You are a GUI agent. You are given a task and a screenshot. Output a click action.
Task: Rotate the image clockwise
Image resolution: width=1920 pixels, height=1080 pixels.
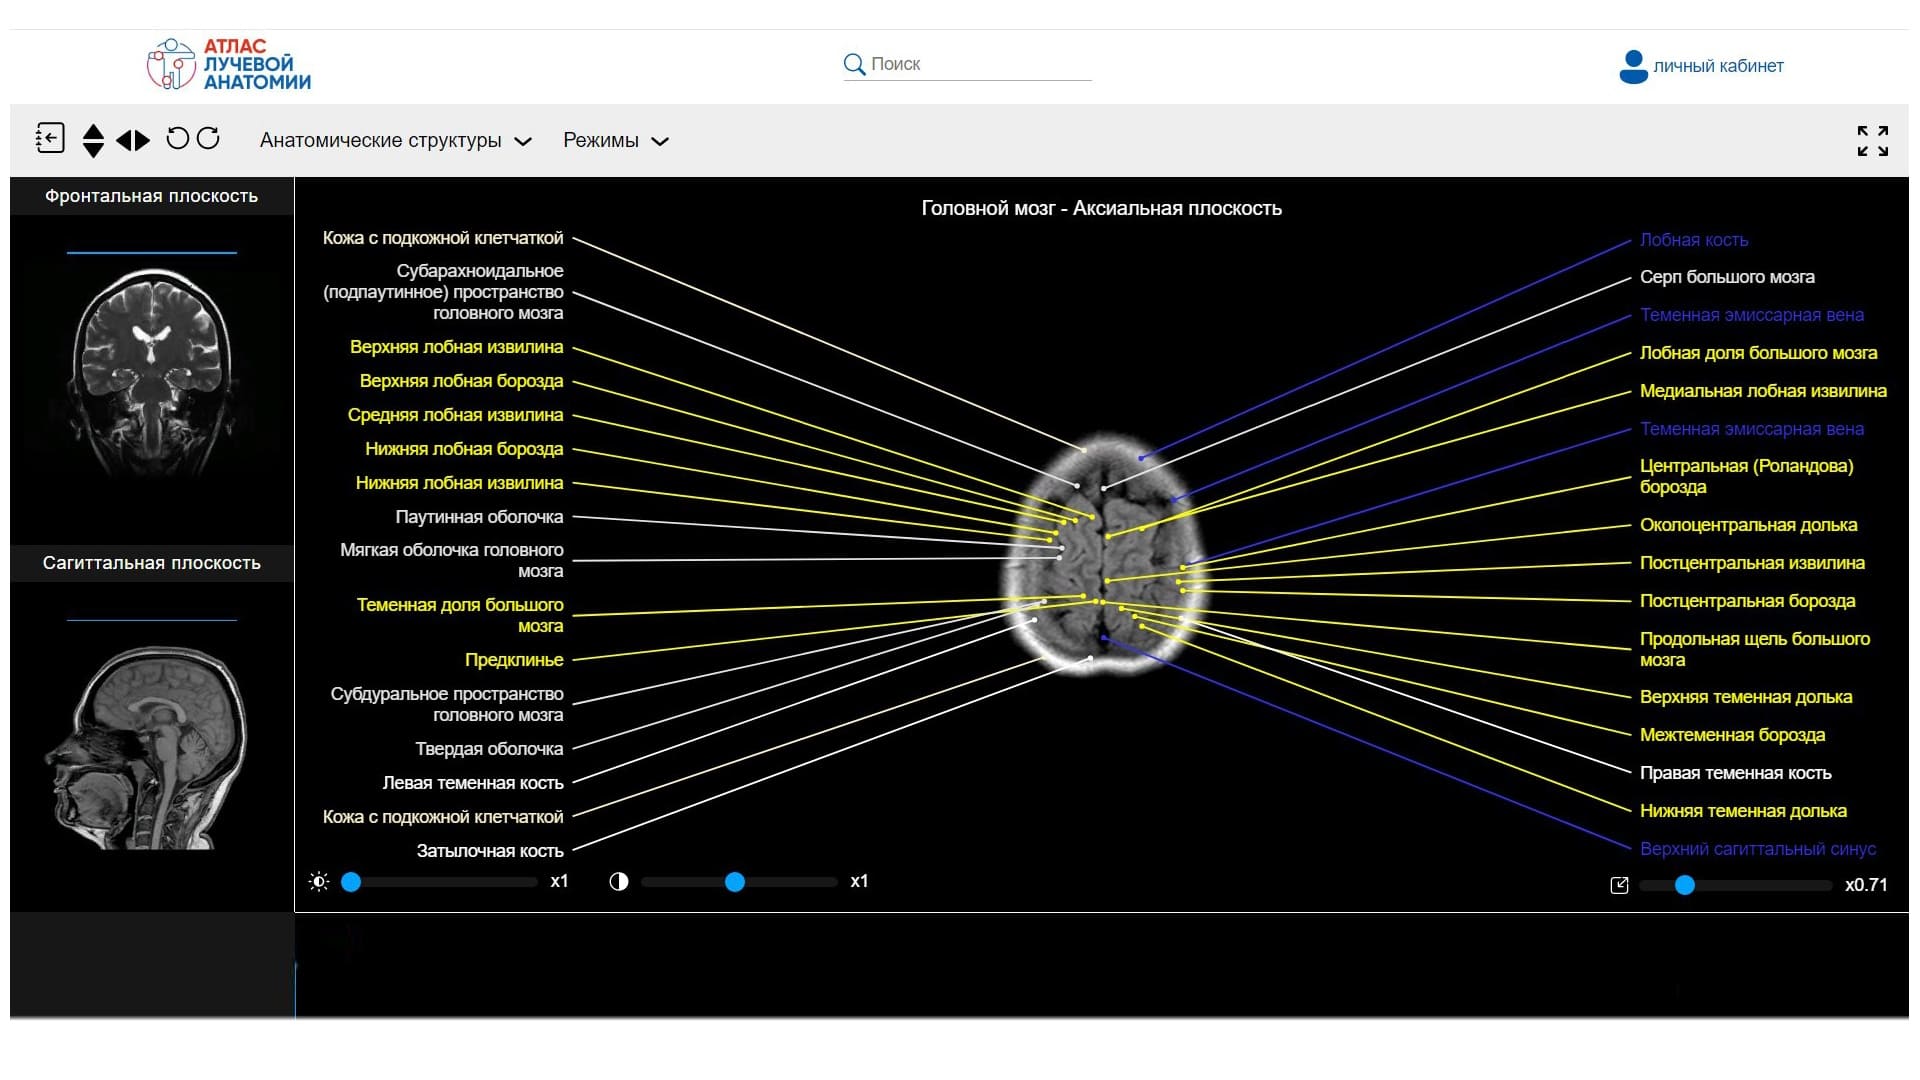click(x=208, y=138)
